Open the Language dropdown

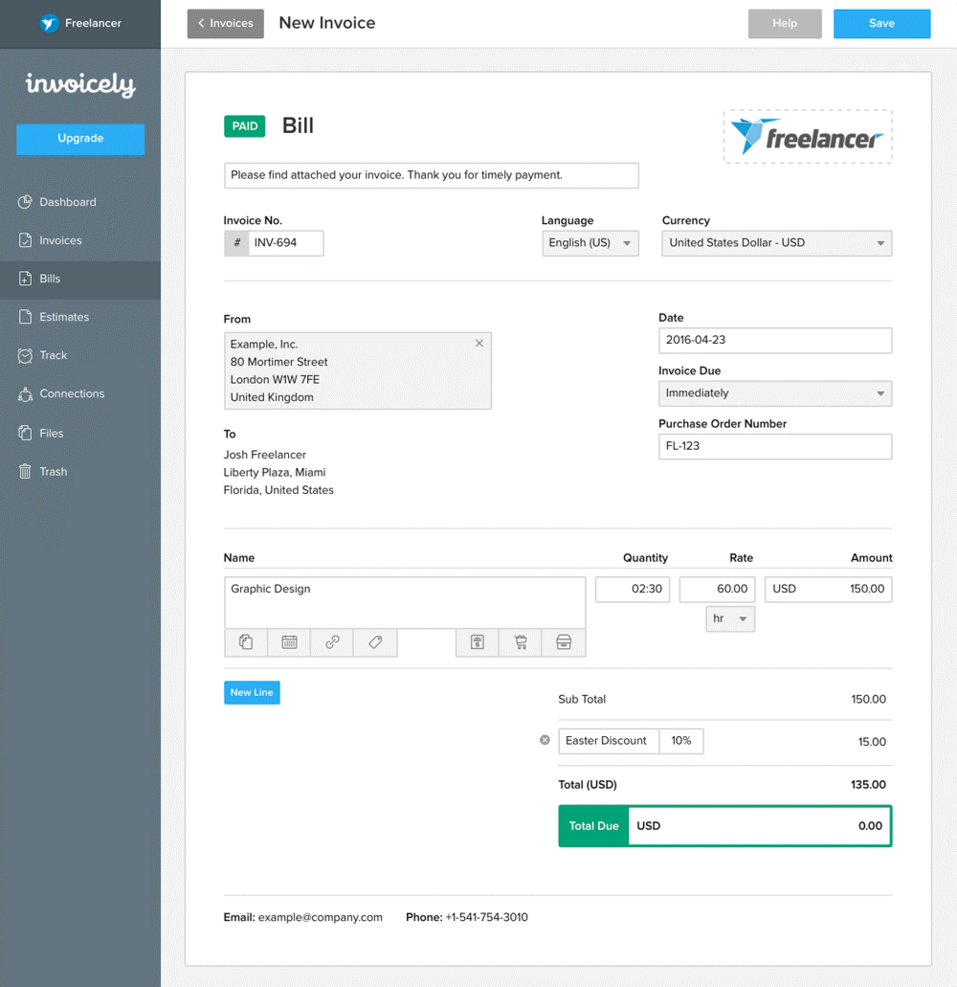pyautogui.click(x=590, y=243)
